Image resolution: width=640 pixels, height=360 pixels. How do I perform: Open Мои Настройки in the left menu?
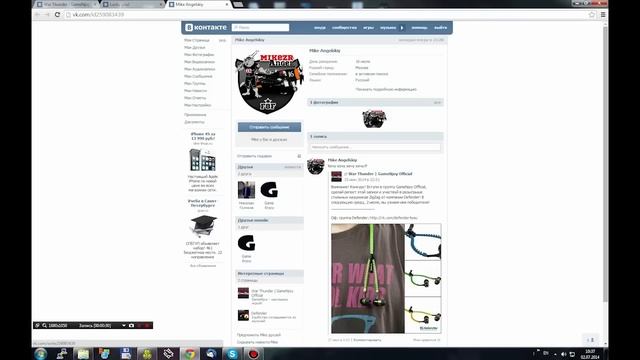tap(198, 105)
